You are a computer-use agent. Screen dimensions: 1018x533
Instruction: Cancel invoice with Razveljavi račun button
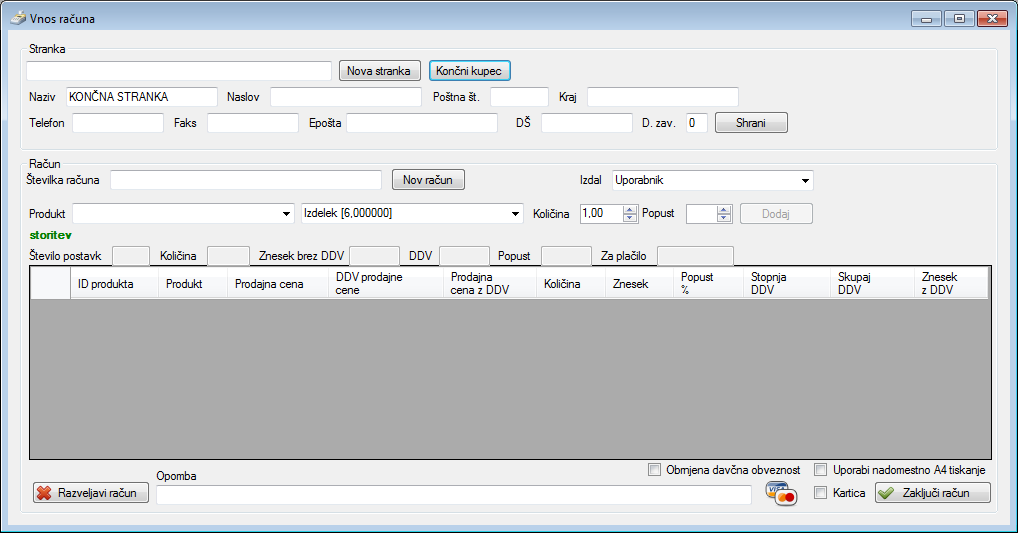91,493
